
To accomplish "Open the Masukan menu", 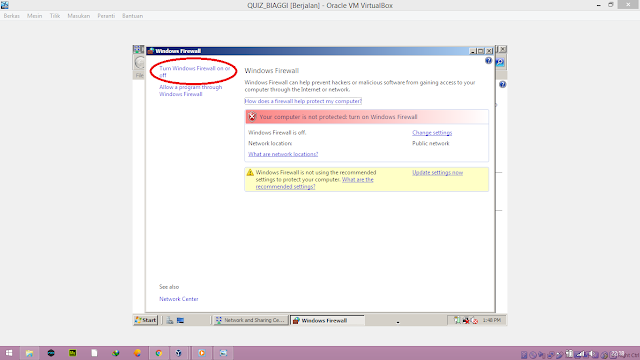I will [x=78, y=16].
